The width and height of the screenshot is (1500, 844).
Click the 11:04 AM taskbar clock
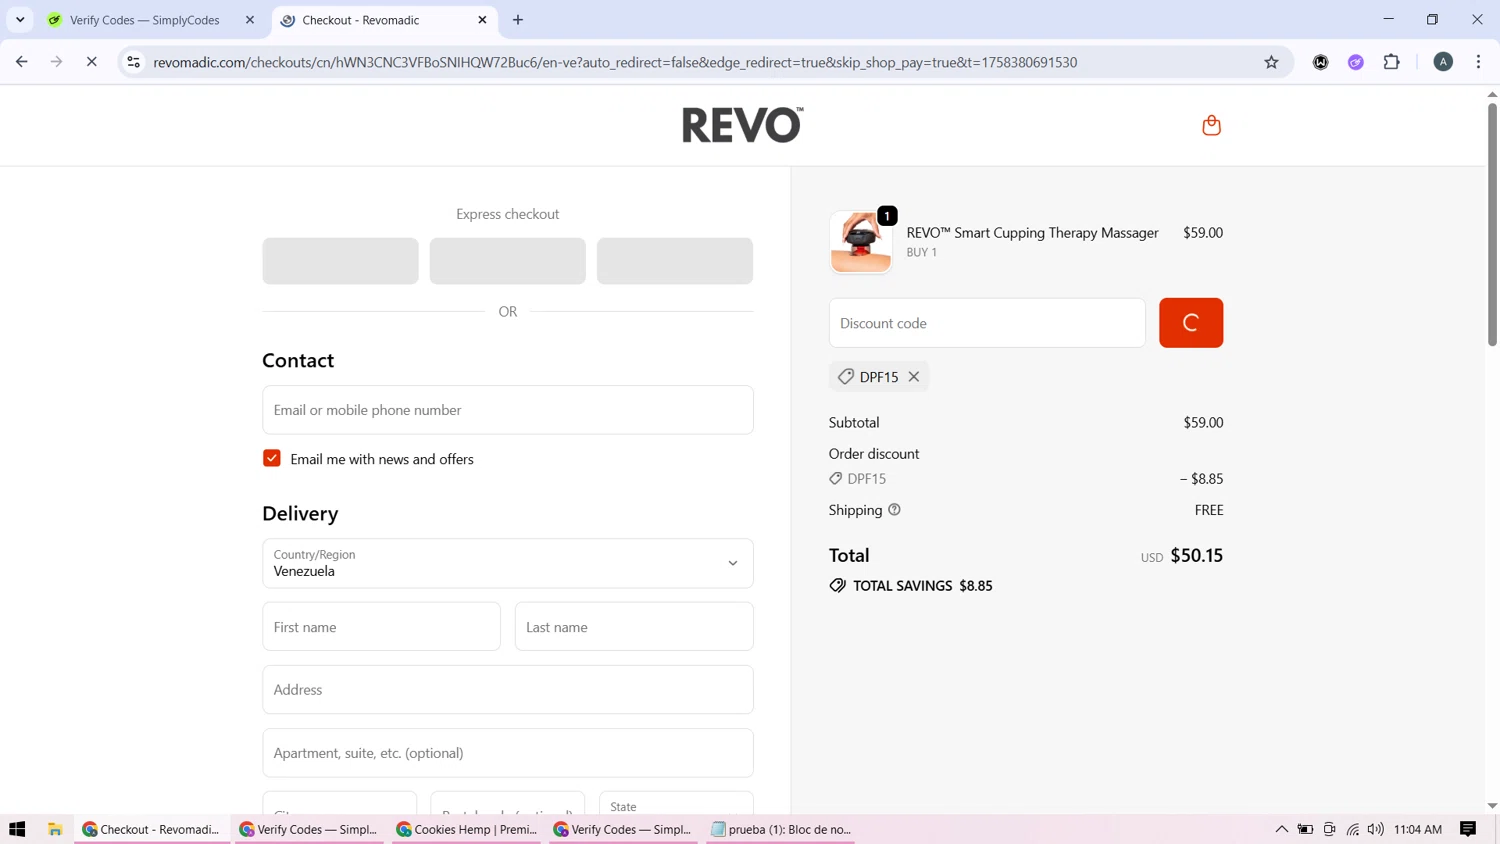(1418, 829)
